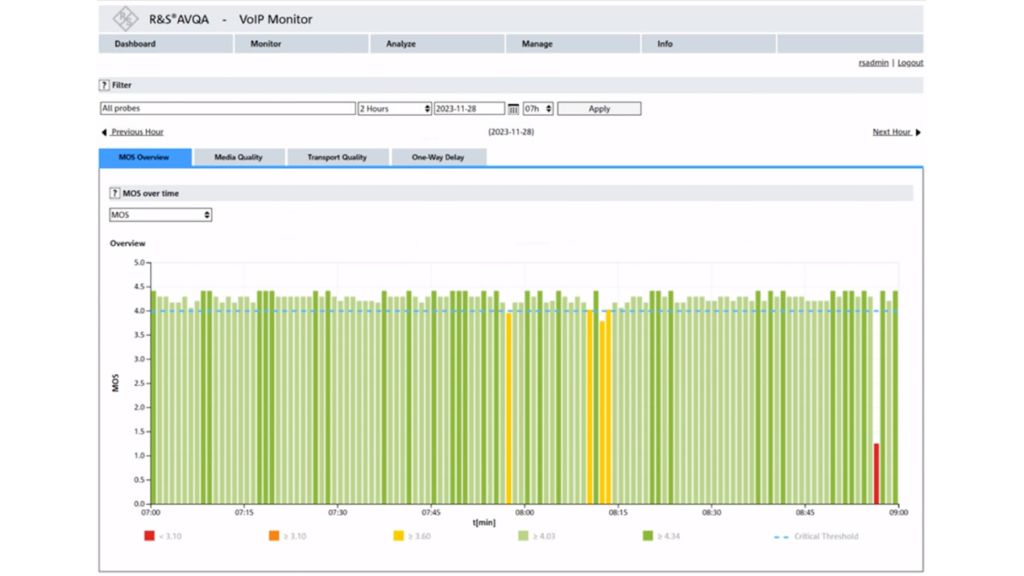
Task: Click the Next Hour right arrow icon
Action: pos(918,132)
